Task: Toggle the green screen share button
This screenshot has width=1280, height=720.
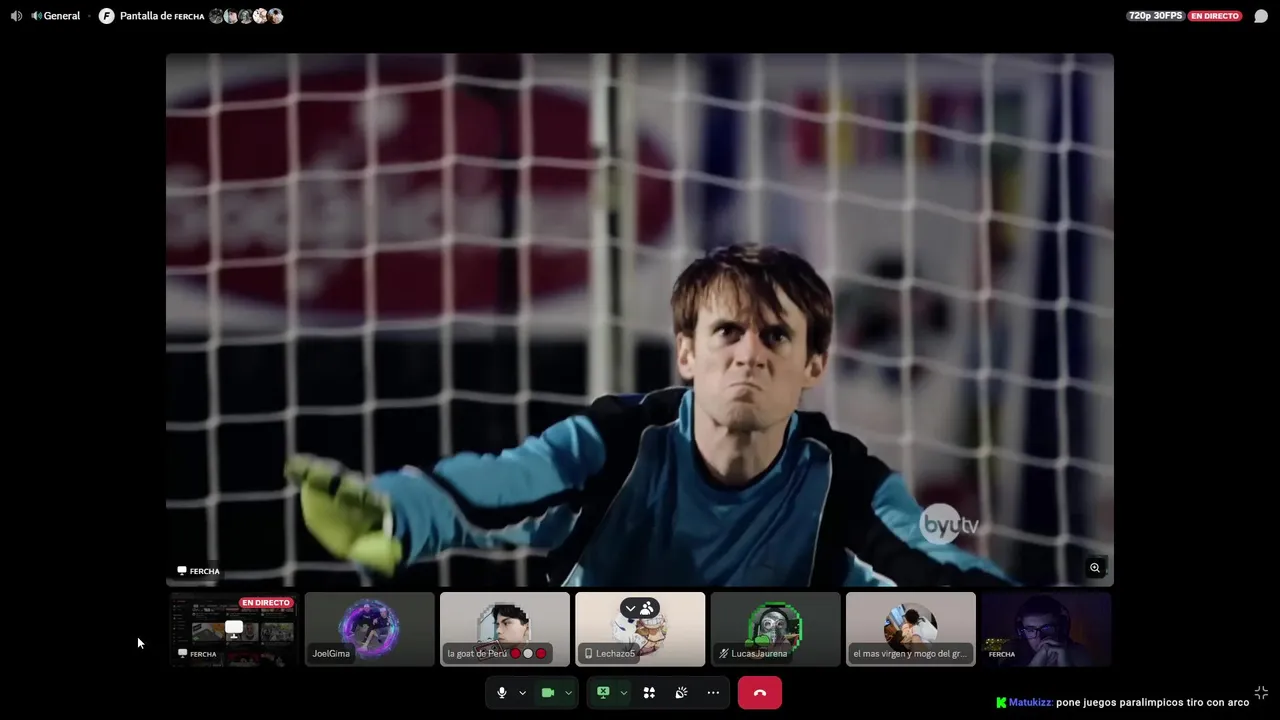Action: click(x=603, y=692)
